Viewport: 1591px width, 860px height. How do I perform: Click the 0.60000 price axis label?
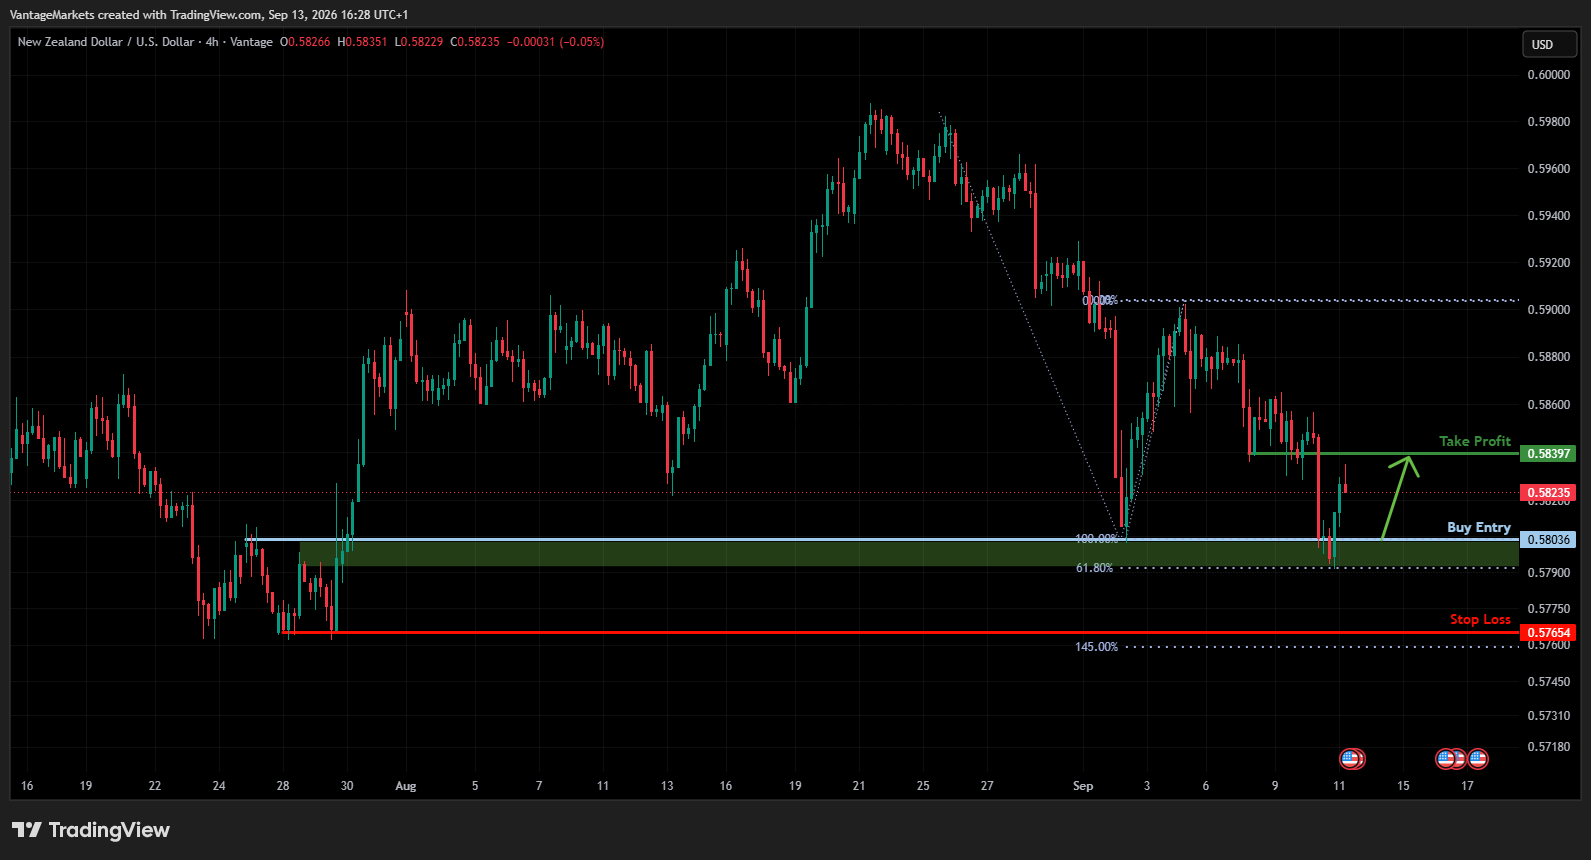[1548, 75]
